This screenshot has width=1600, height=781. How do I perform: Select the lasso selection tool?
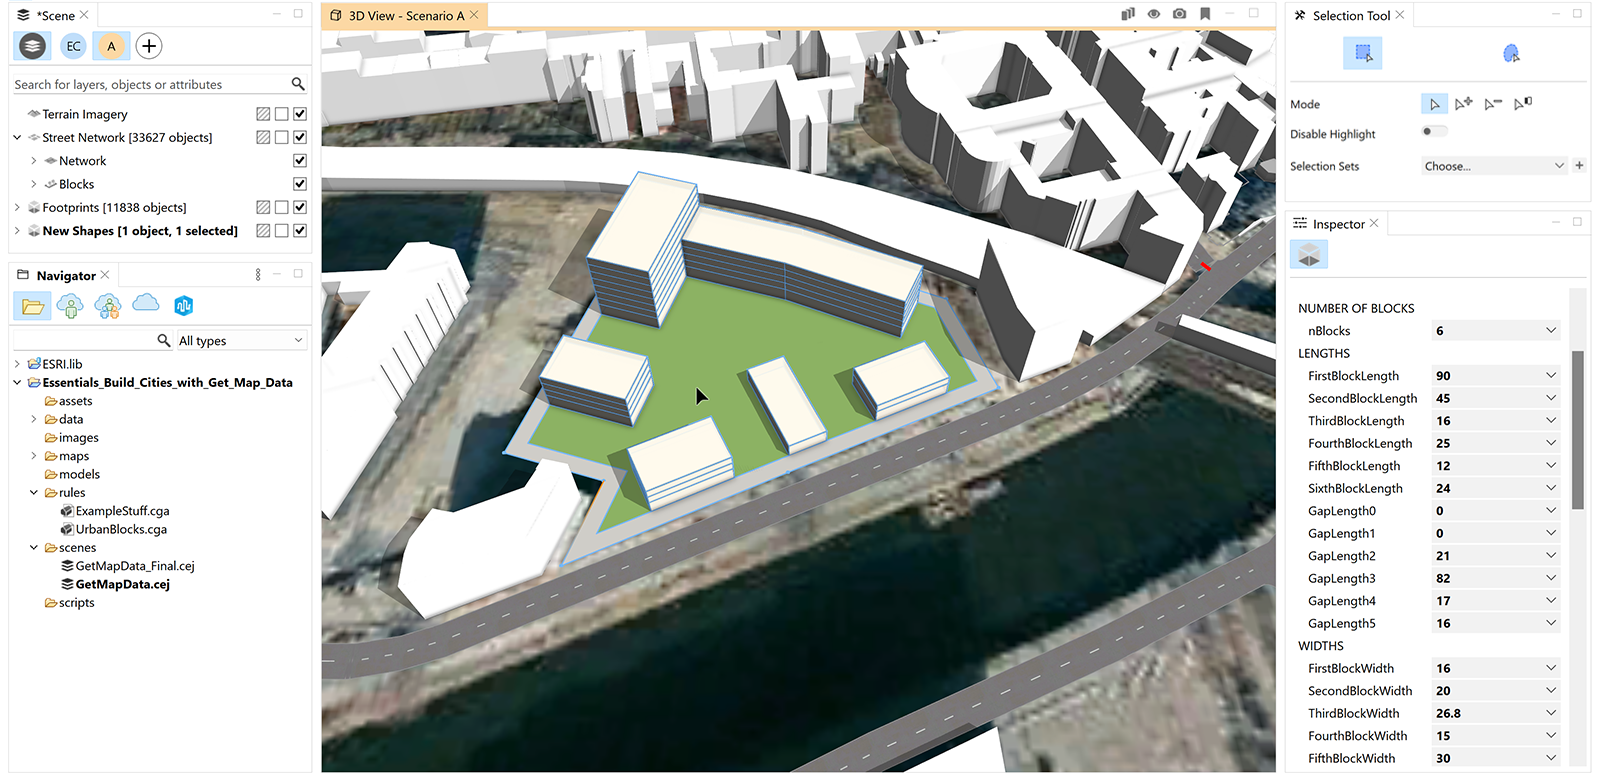click(x=1510, y=53)
